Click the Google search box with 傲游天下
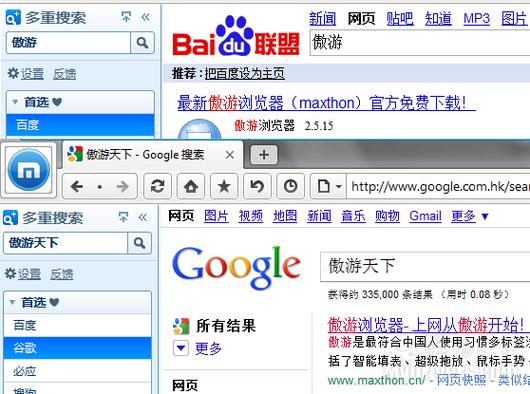This screenshot has height=394, width=530. tap(425, 267)
